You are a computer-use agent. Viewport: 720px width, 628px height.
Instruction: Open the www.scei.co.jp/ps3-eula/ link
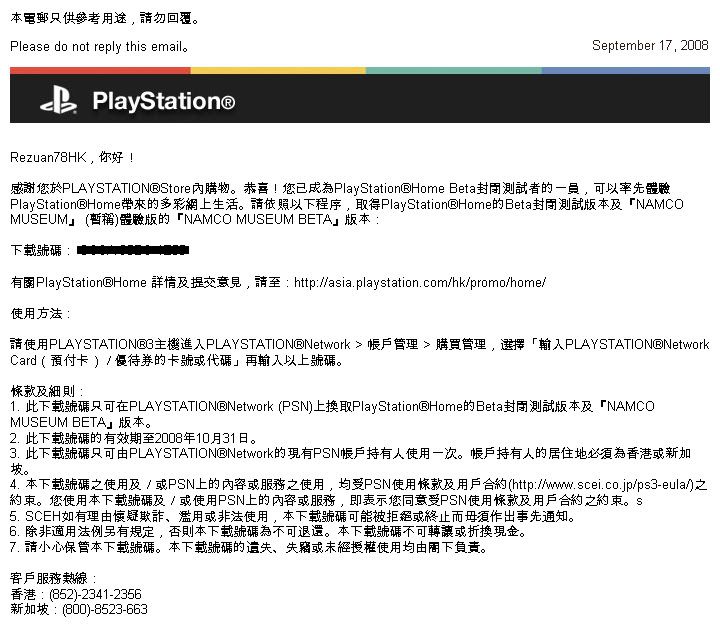[602, 485]
